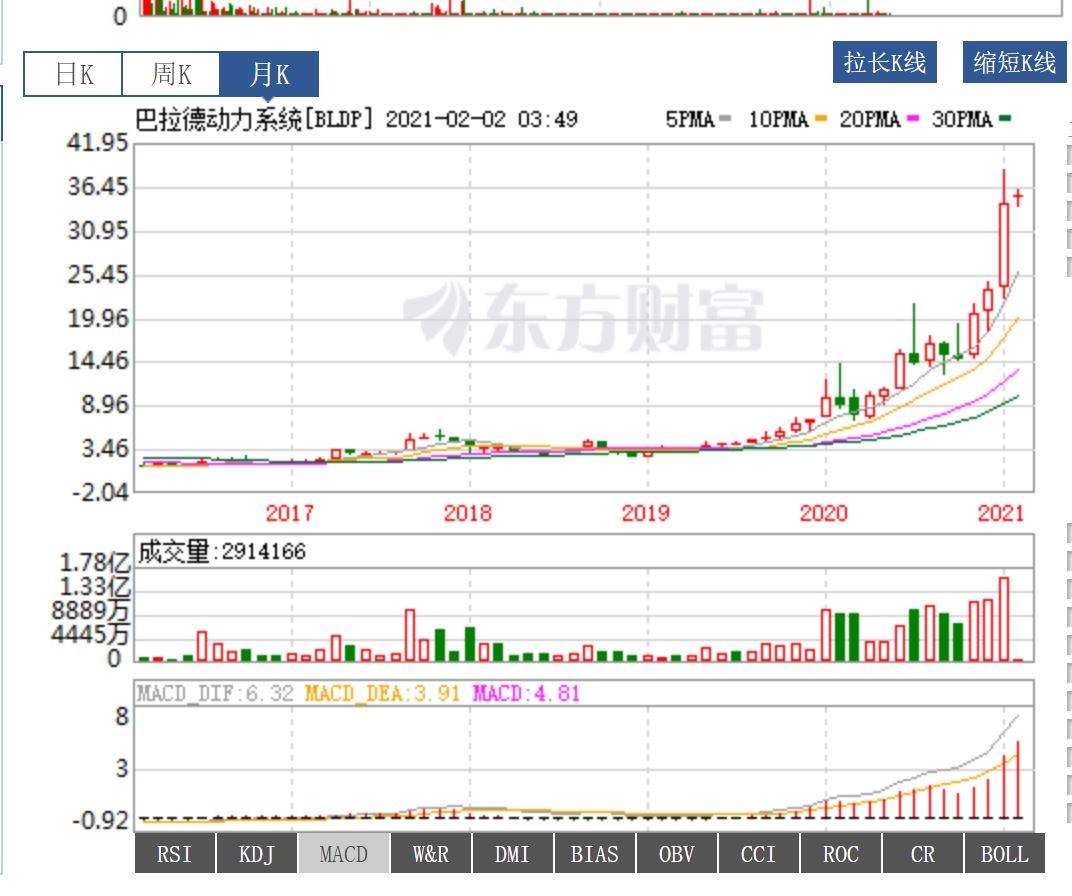The width and height of the screenshot is (1072, 896).
Task: Click the tallest red volume bar
Action: coord(1004,619)
